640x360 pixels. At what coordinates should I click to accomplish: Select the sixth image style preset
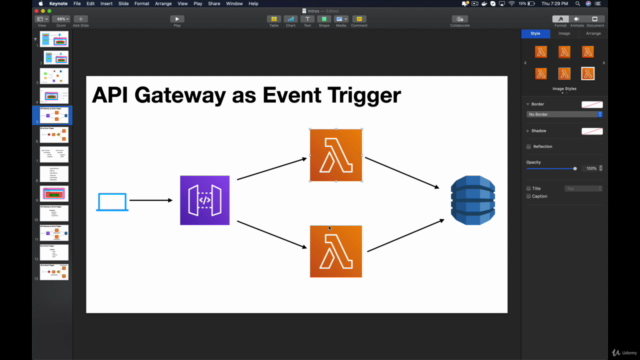point(588,74)
